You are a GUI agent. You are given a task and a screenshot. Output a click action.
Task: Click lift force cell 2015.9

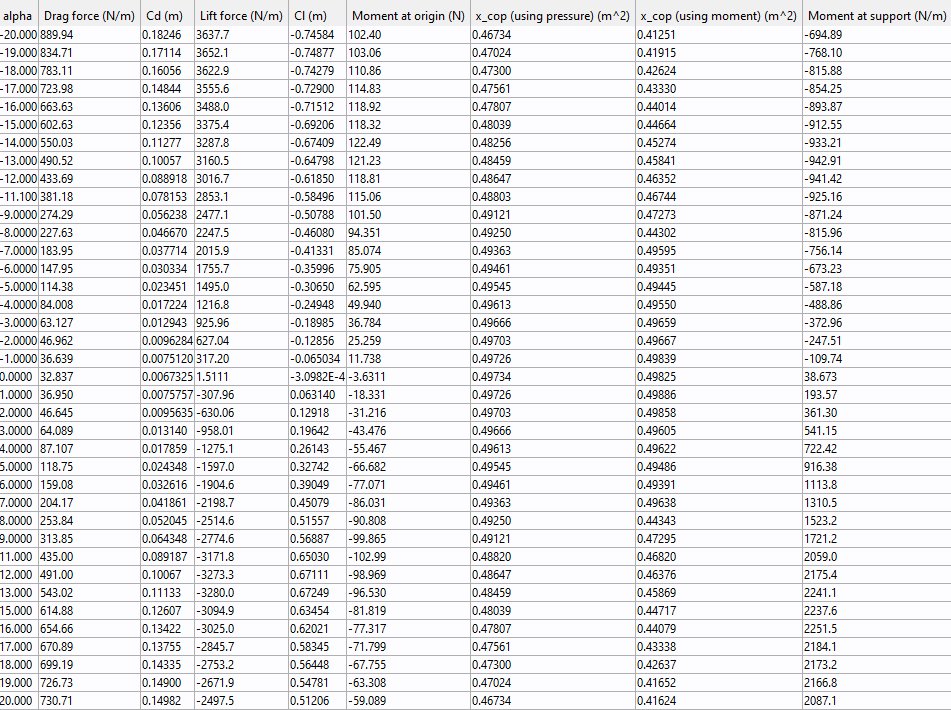tap(241, 251)
